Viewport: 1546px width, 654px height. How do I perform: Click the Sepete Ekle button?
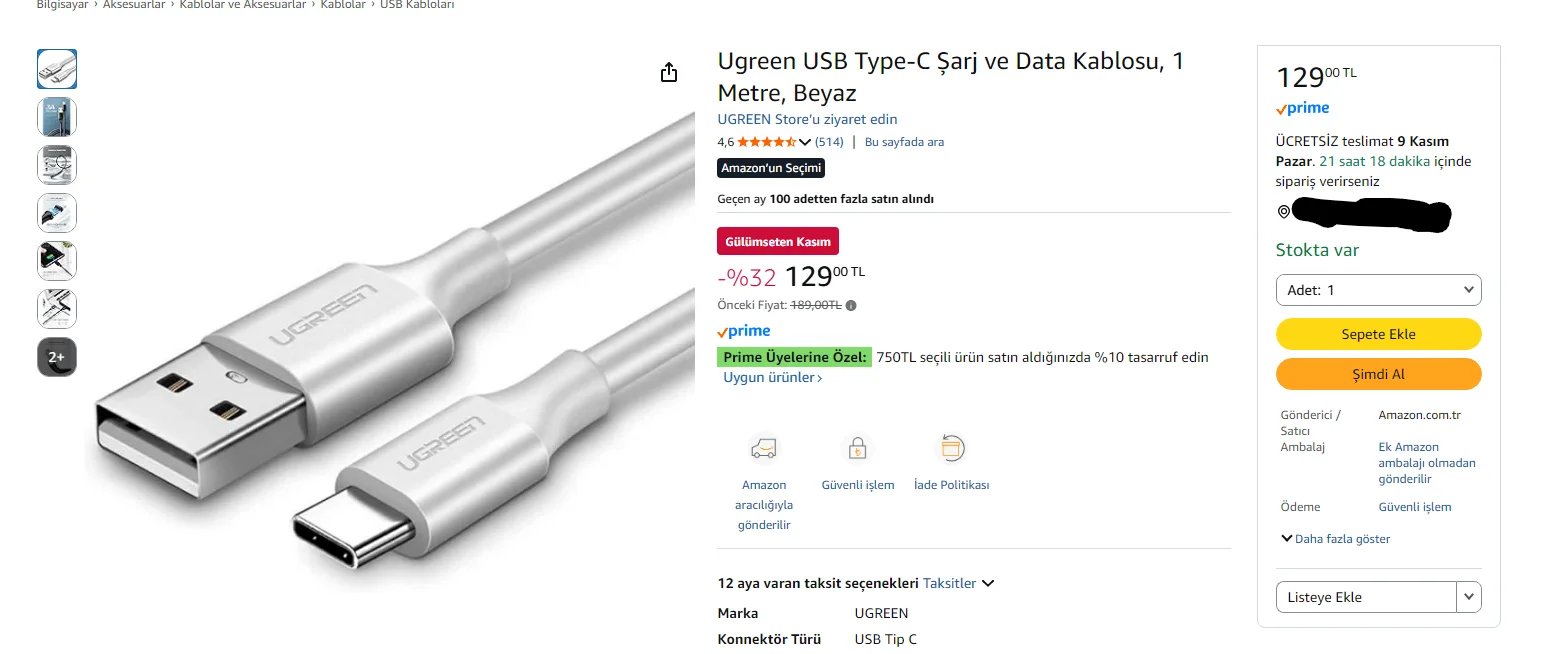(1378, 334)
